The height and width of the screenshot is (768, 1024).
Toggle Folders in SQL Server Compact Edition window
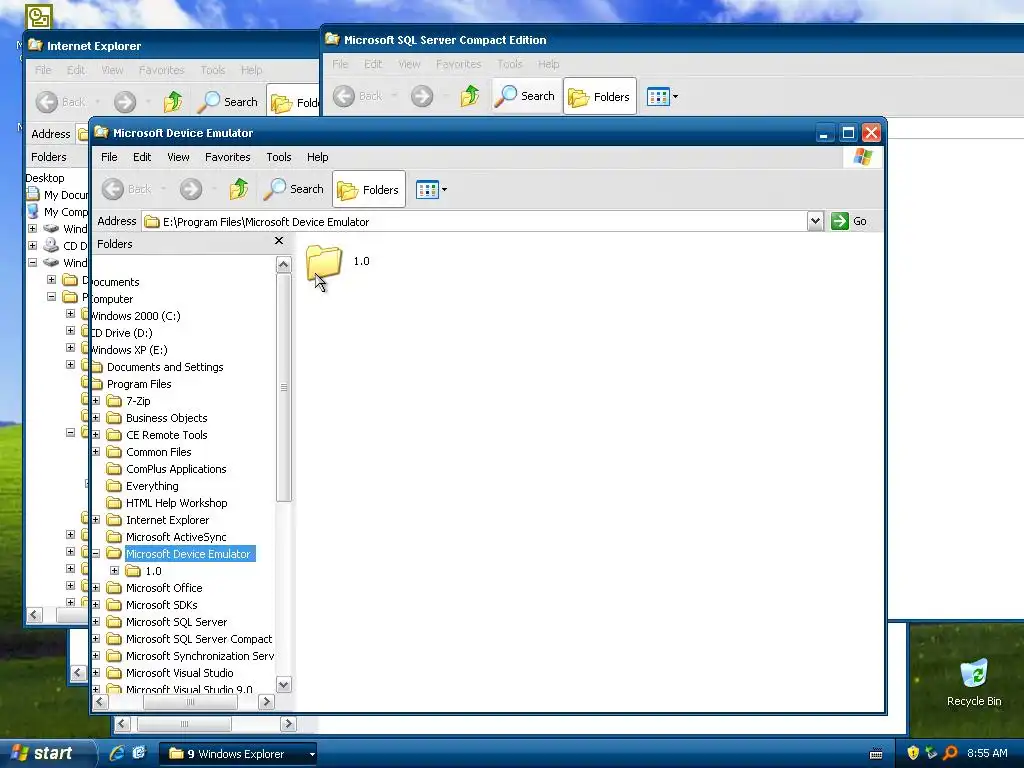pos(600,97)
